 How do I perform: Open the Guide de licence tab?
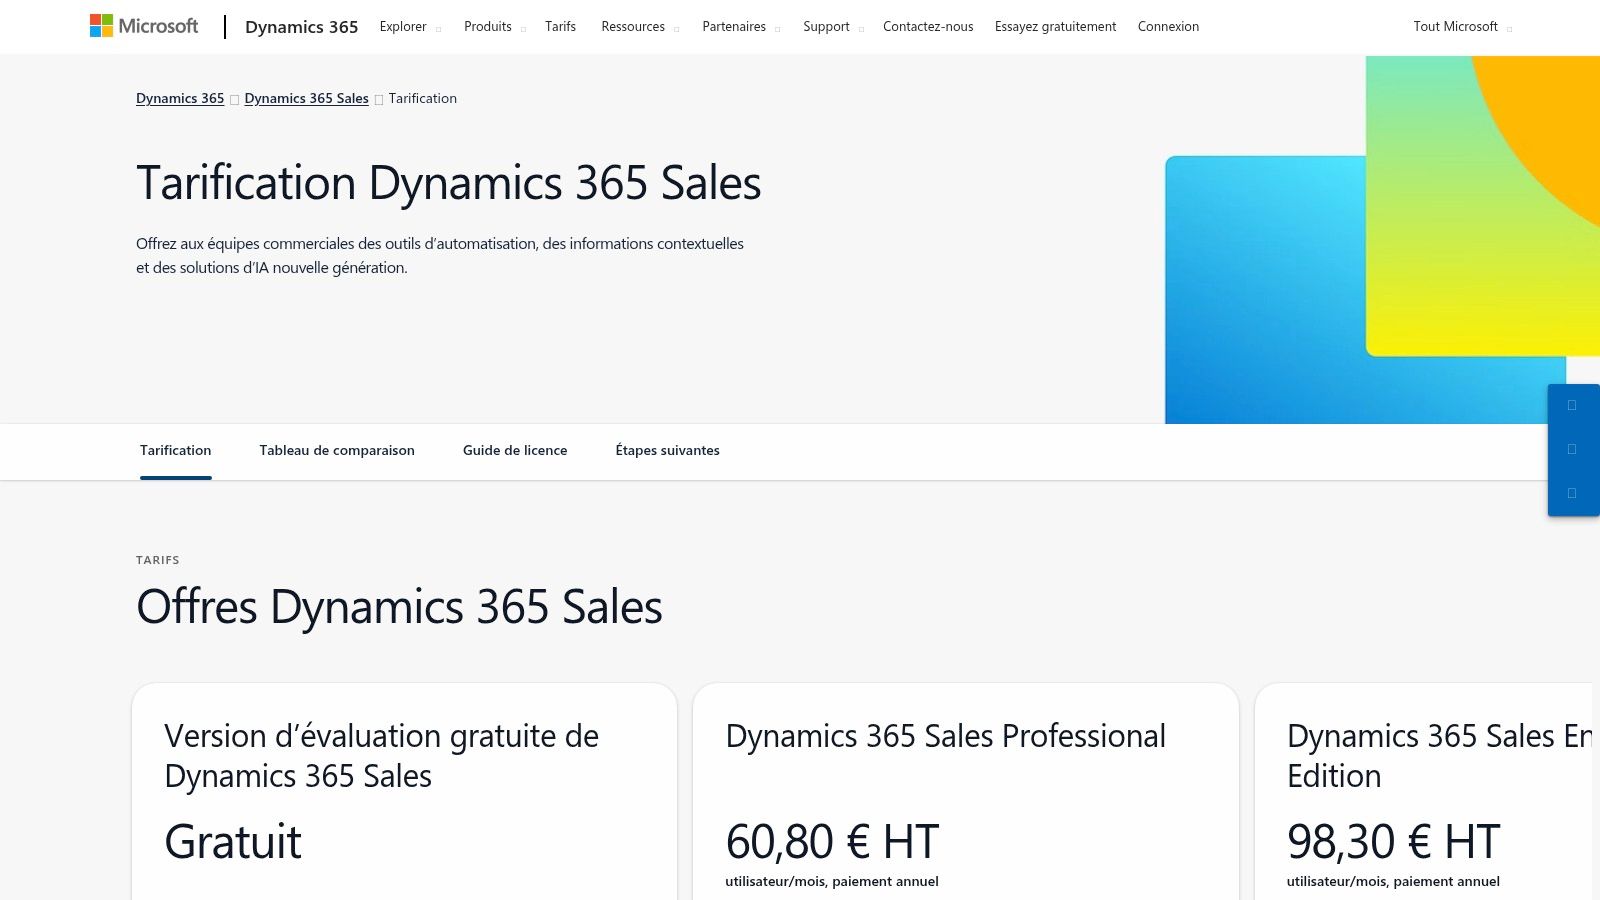click(x=514, y=451)
